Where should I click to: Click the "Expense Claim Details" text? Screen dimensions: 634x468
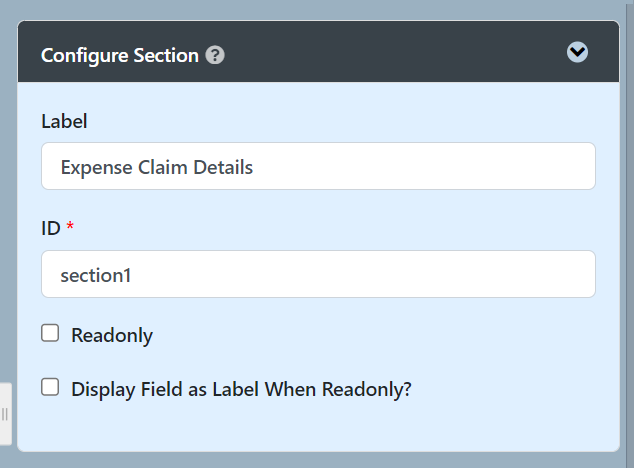[x=157, y=167]
